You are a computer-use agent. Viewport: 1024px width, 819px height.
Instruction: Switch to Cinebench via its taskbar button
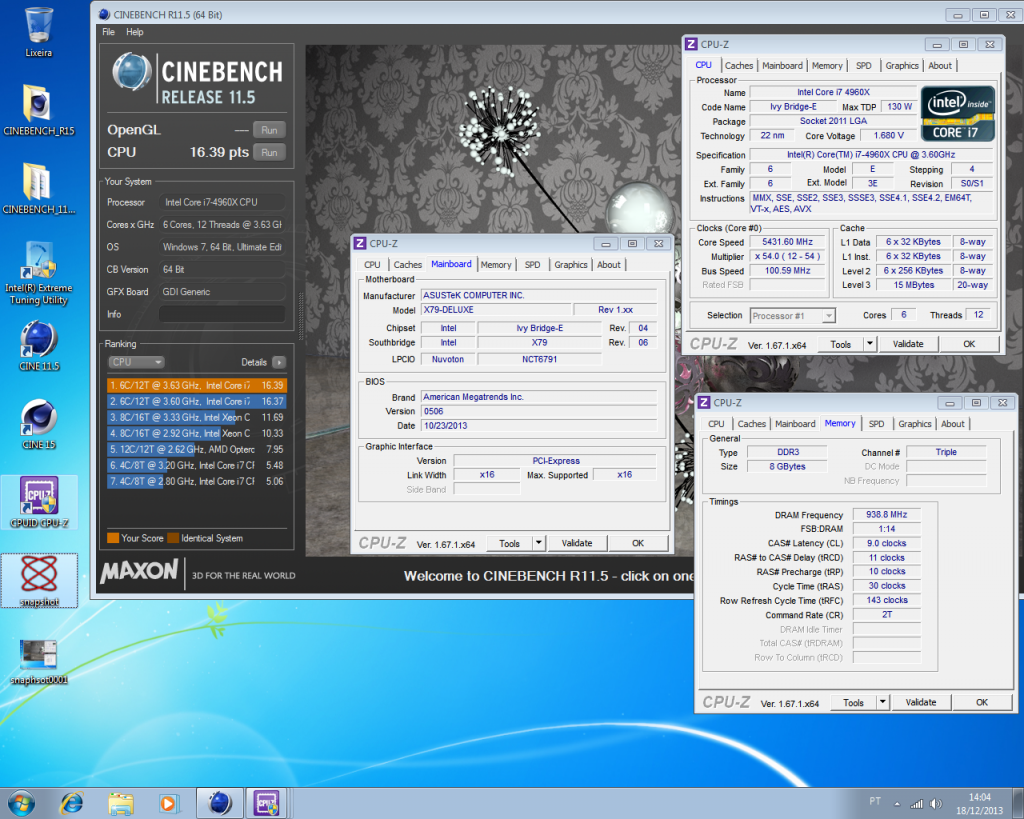(x=220, y=803)
